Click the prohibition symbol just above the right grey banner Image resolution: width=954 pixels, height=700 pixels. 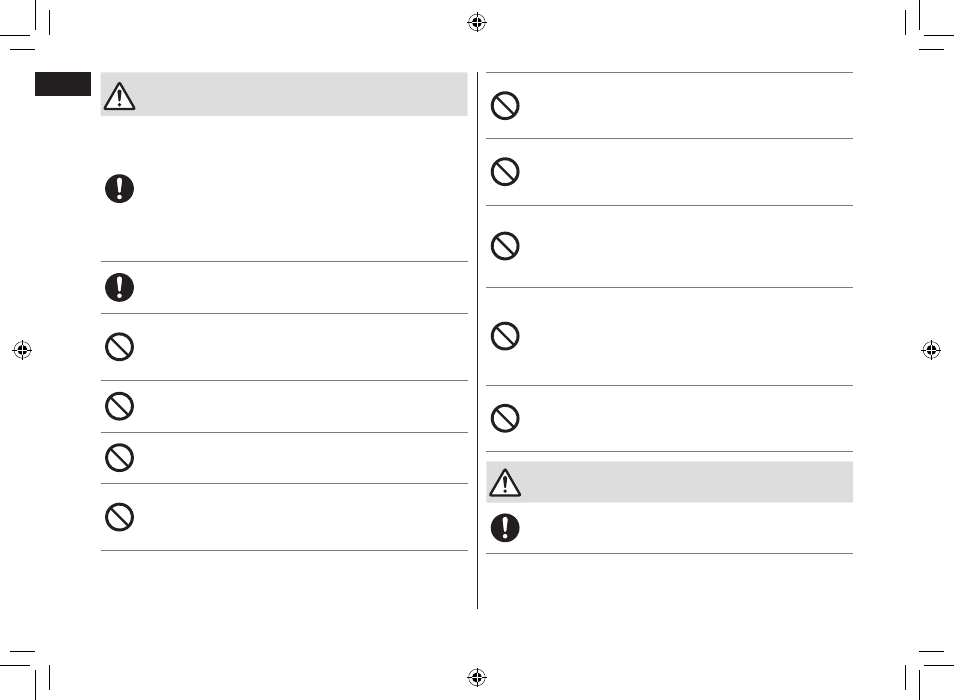505,418
